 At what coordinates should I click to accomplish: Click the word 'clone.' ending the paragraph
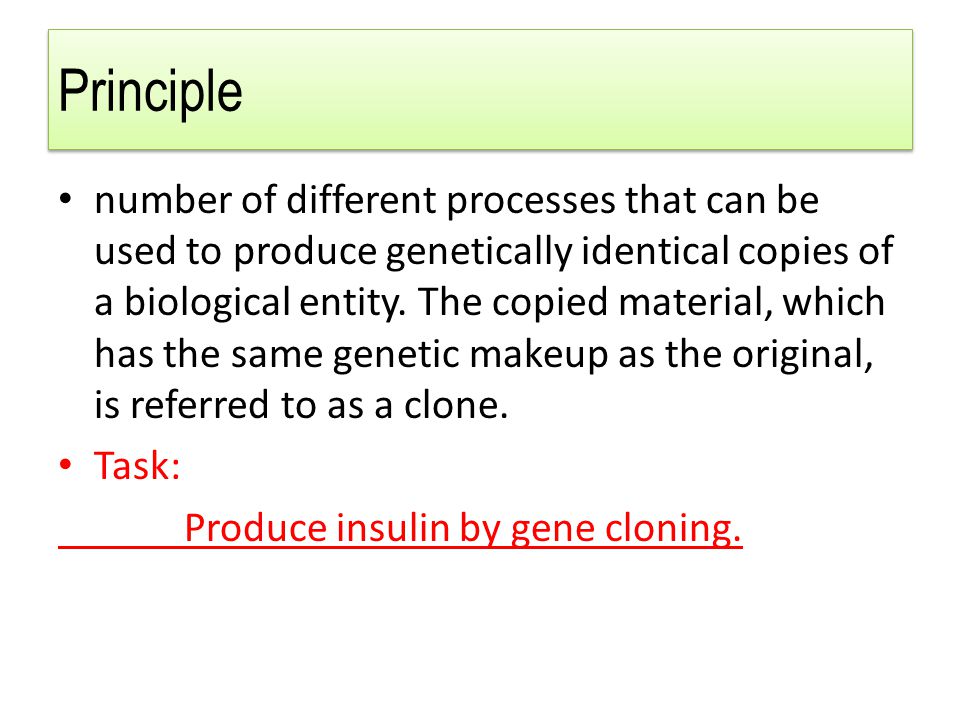(x=456, y=405)
